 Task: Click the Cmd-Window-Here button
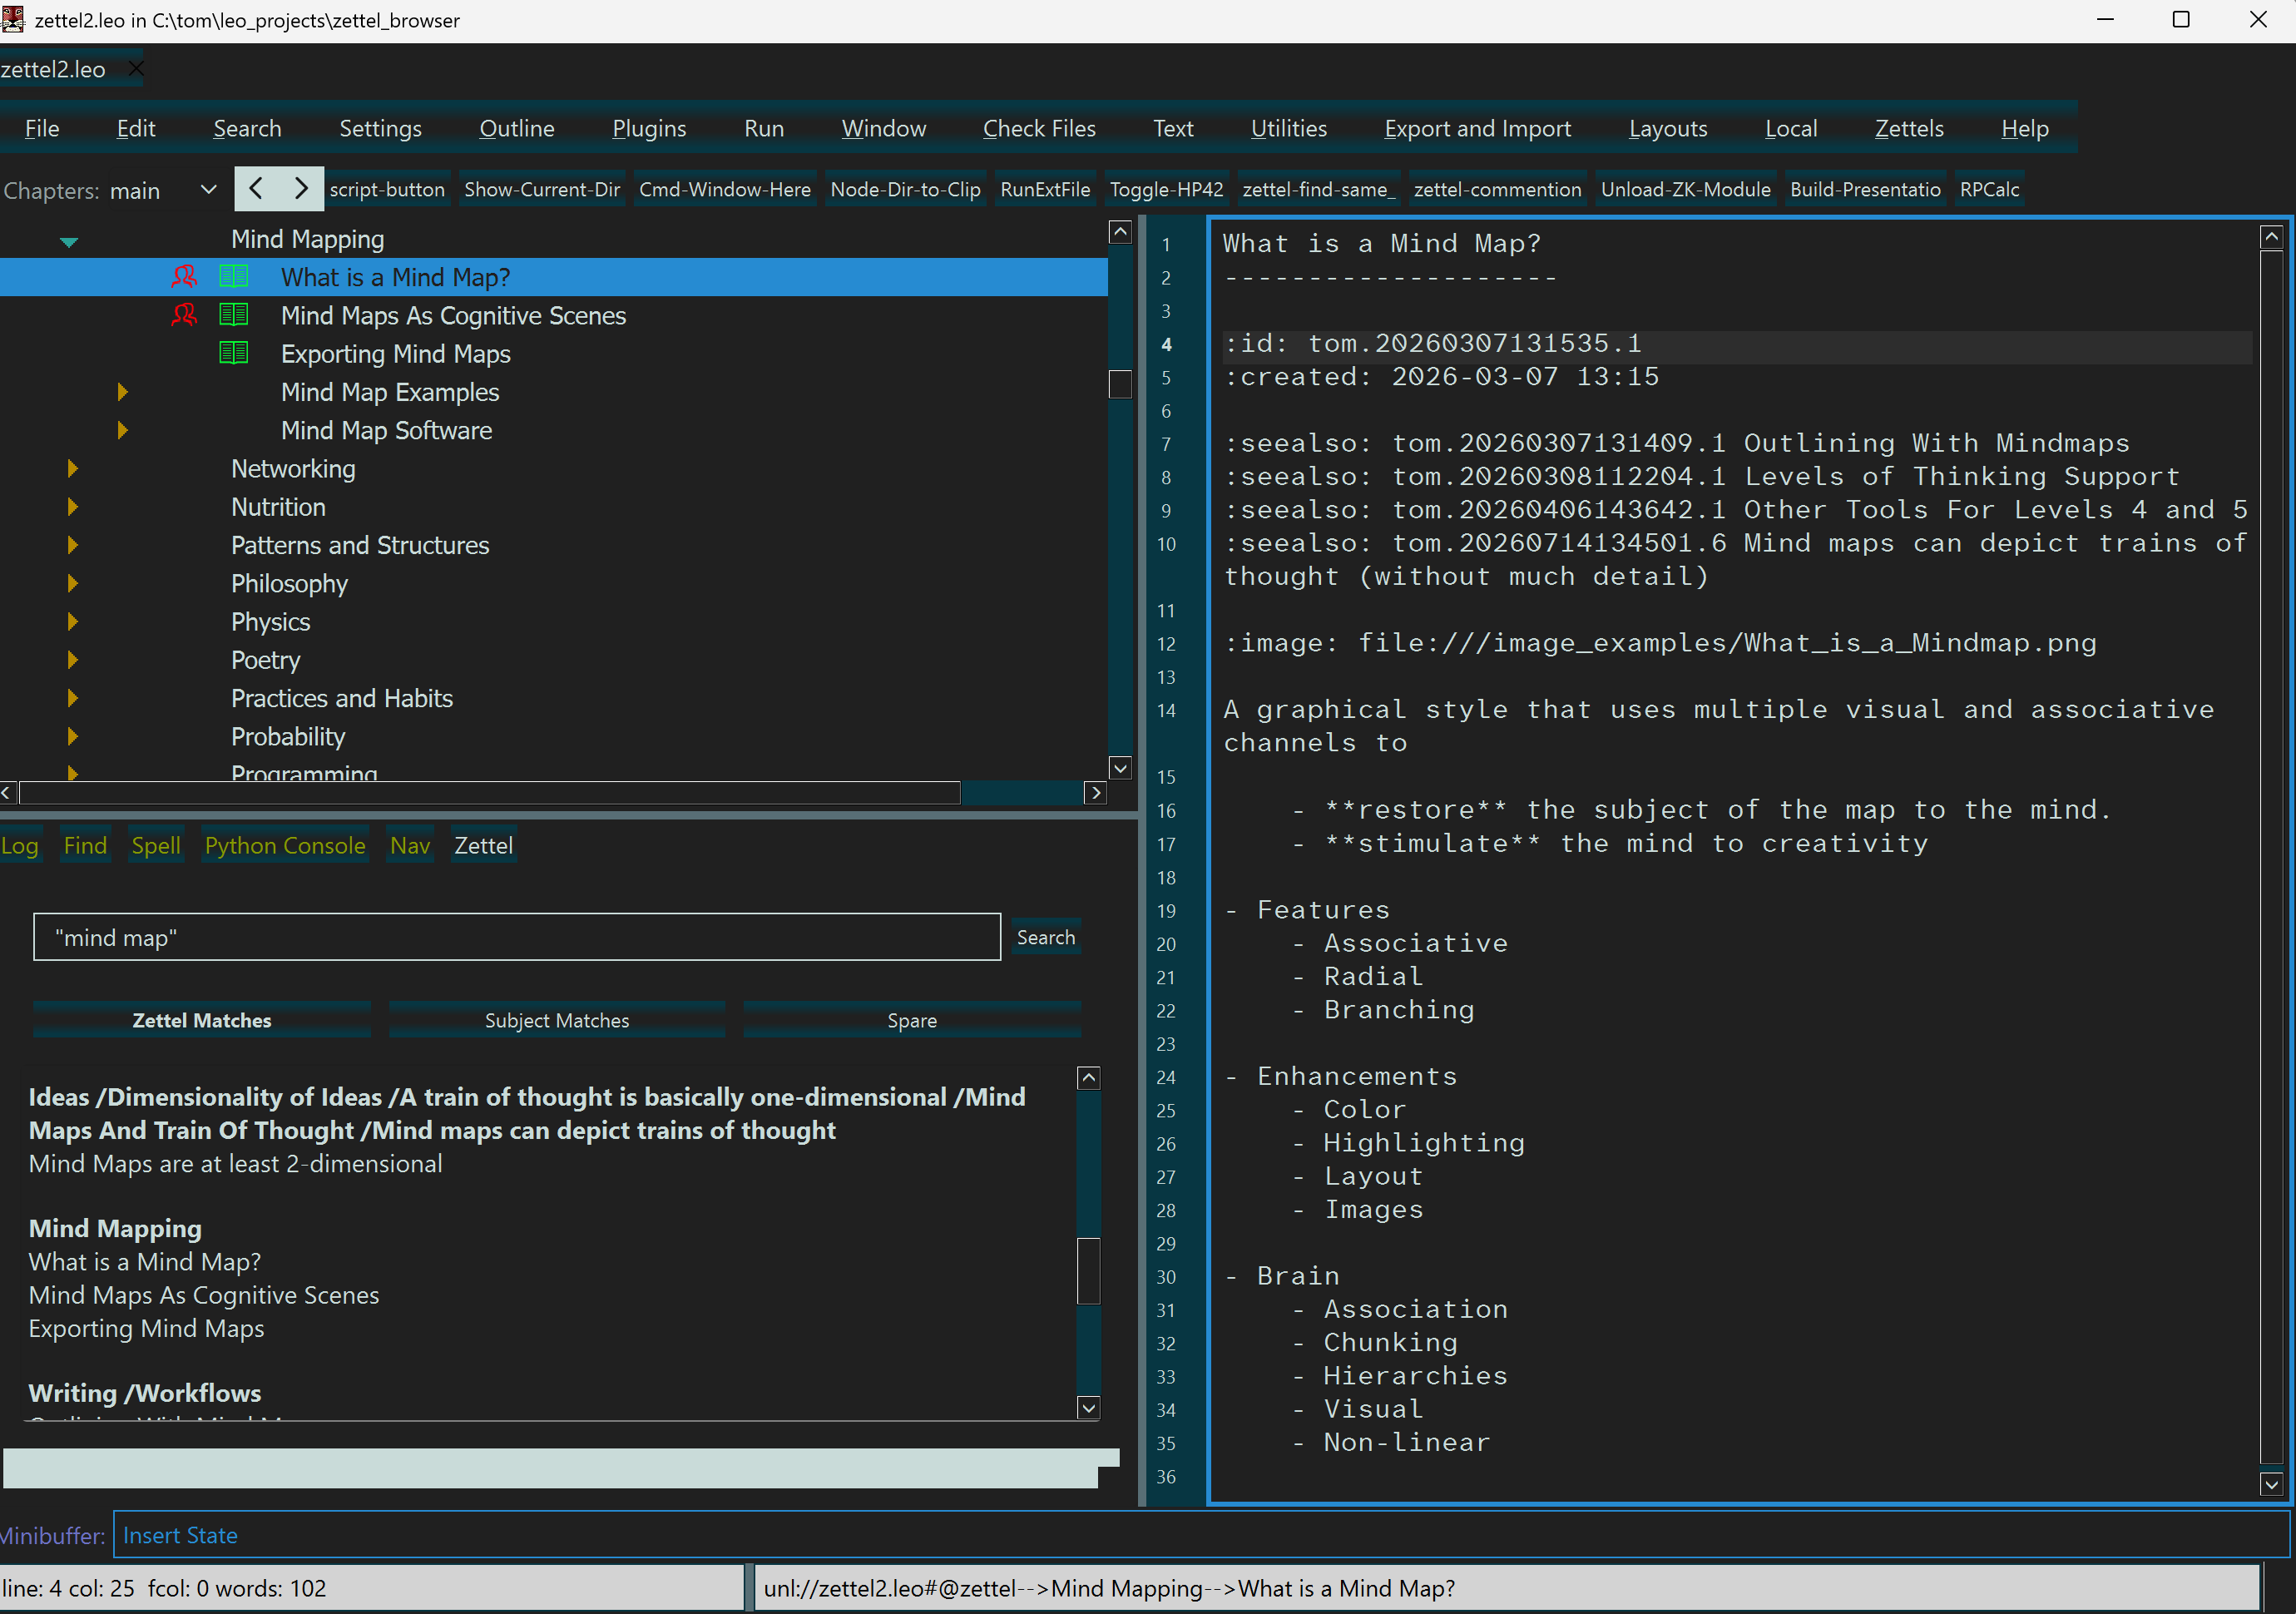pos(725,189)
